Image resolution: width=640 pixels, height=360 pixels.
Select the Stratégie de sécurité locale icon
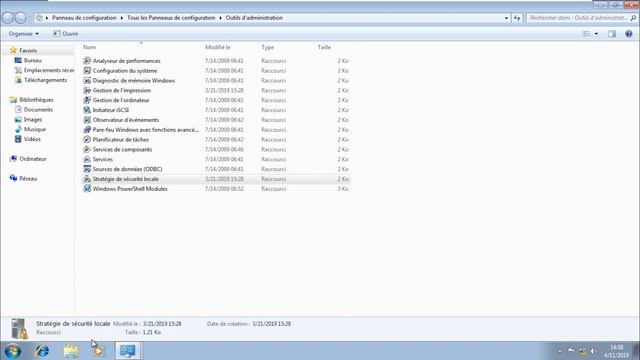pyautogui.click(x=87, y=179)
